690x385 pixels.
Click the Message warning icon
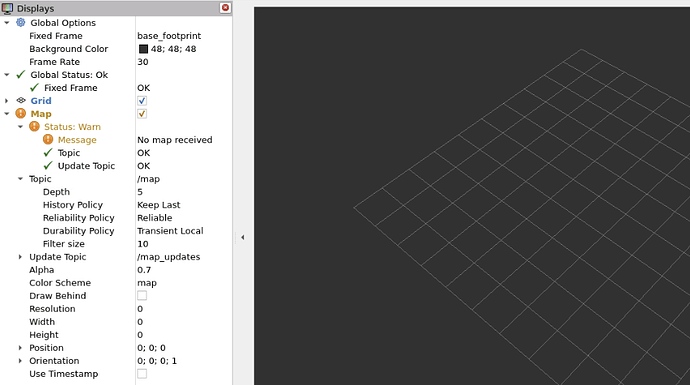pyautogui.click(x=48, y=139)
